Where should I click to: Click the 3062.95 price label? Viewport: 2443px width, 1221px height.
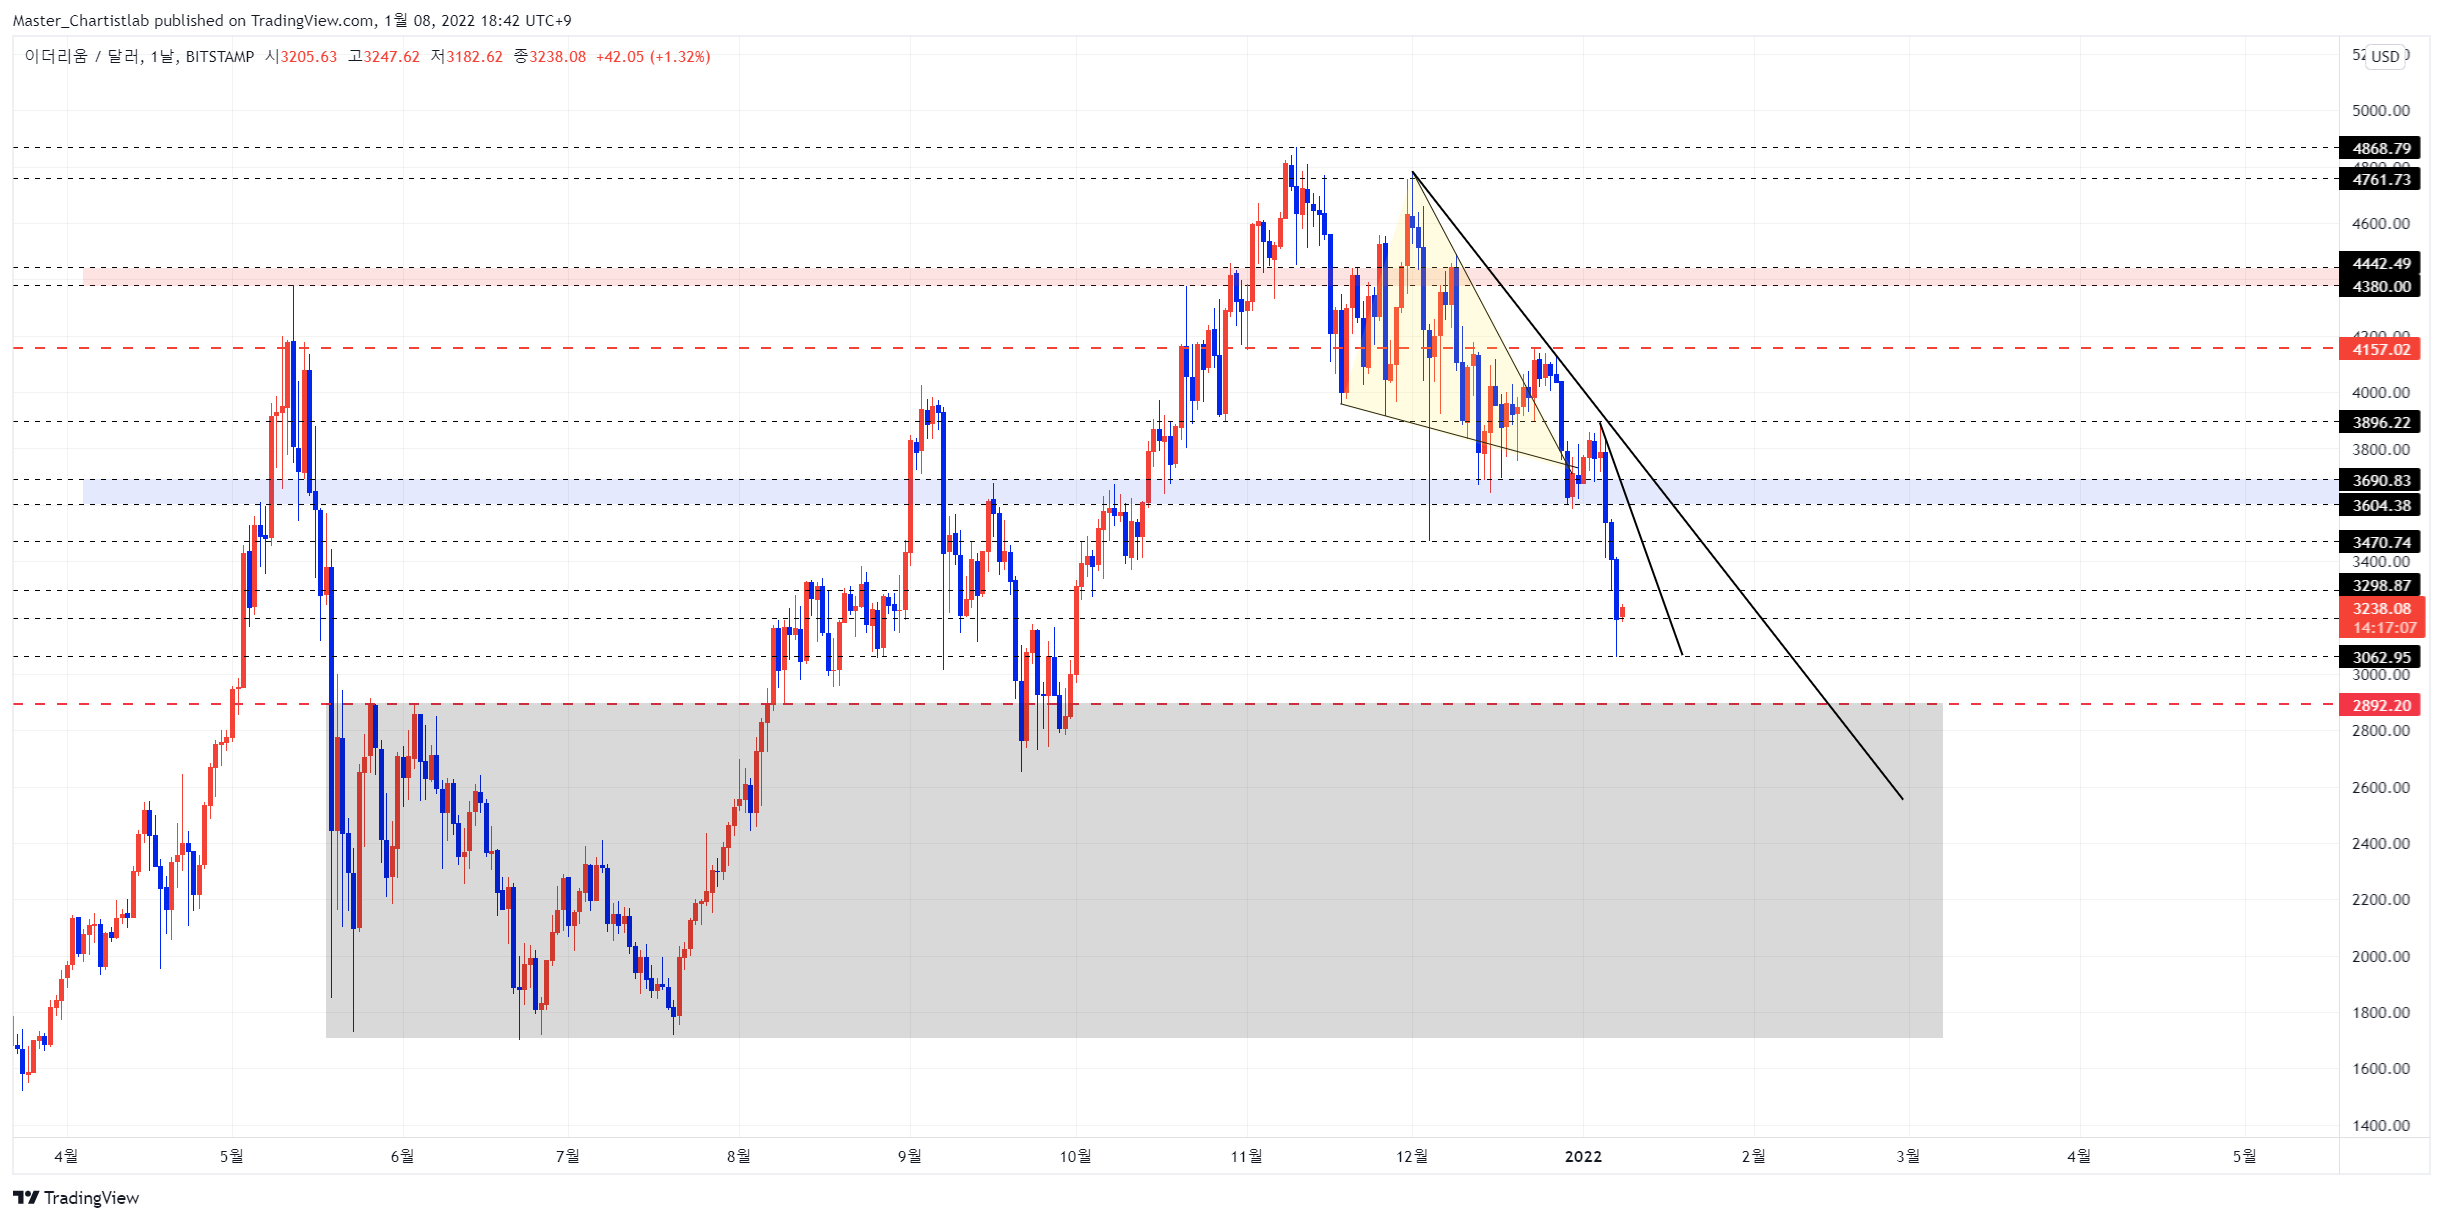coord(2380,657)
